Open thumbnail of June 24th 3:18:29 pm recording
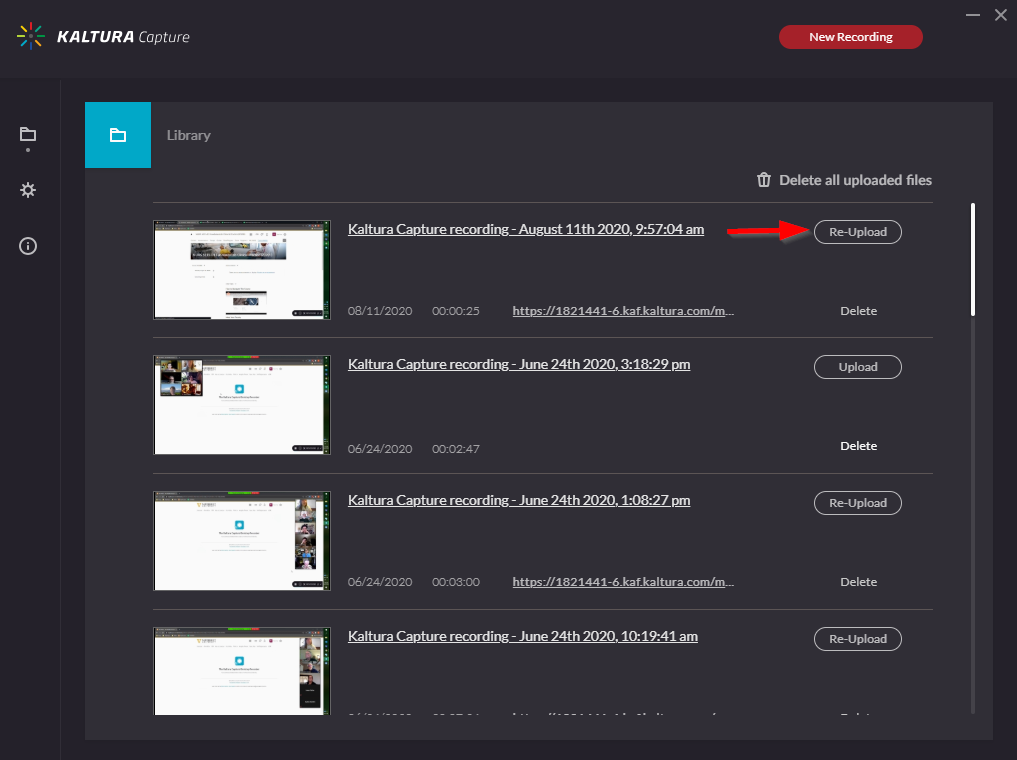This screenshot has height=760, width=1017. point(242,405)
